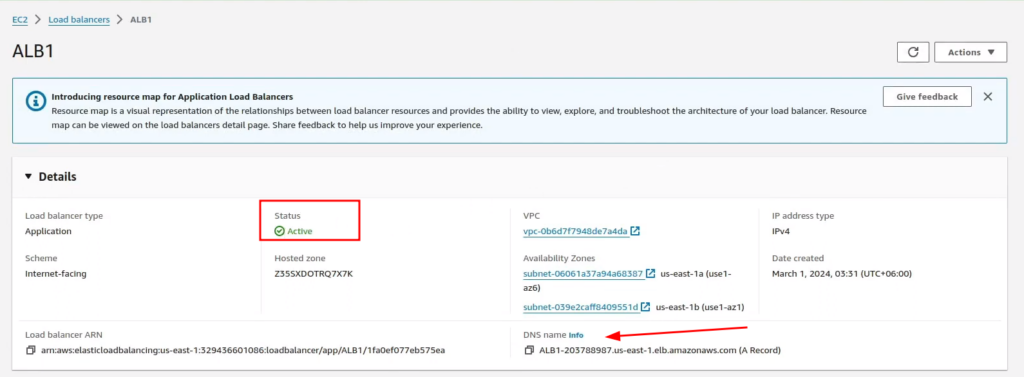
Task: Open subnet-039e2caff8409551d link
Action: click(x=581, y=306)
